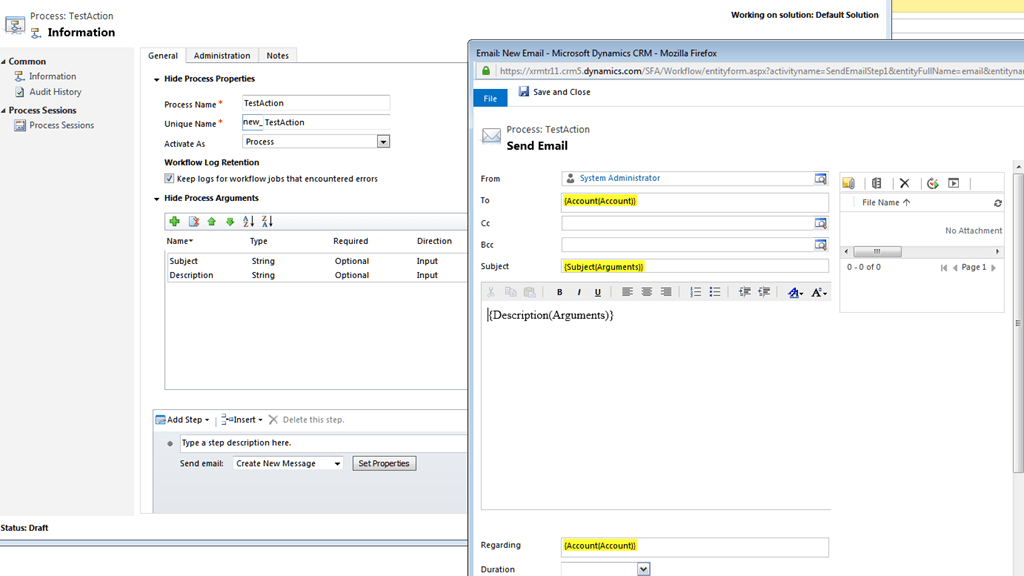Go to next attachments page
The image size is (1024, 576).
(x=993, y=268)
